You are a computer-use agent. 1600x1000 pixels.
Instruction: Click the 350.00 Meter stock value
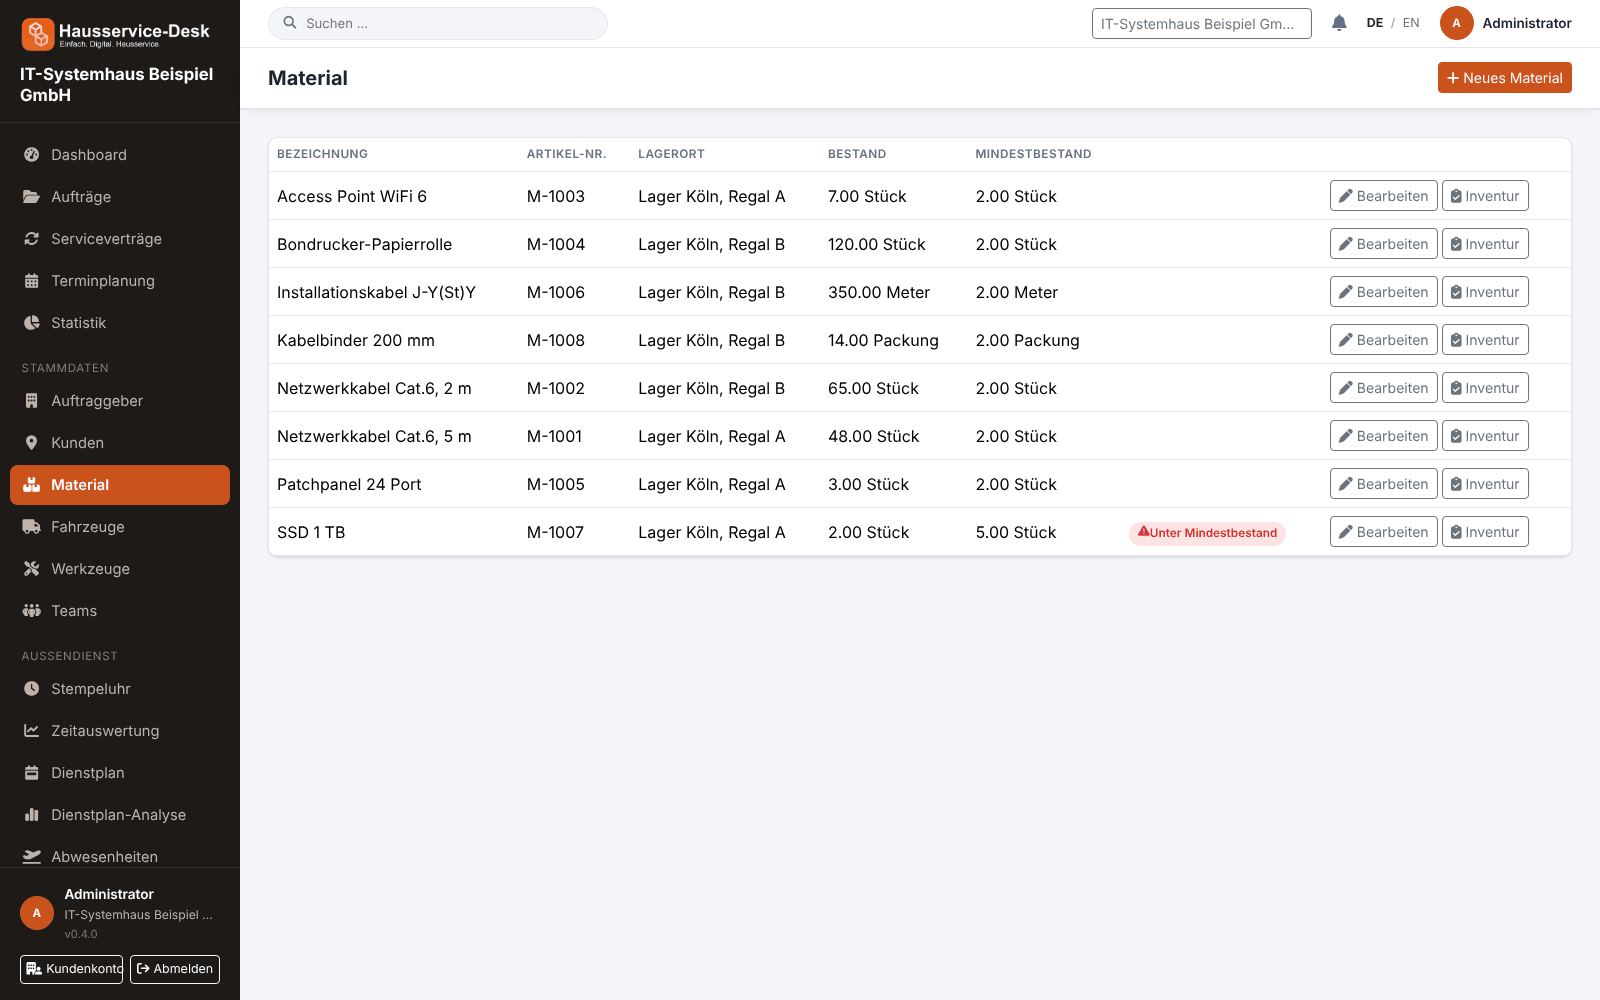(879, 292)
